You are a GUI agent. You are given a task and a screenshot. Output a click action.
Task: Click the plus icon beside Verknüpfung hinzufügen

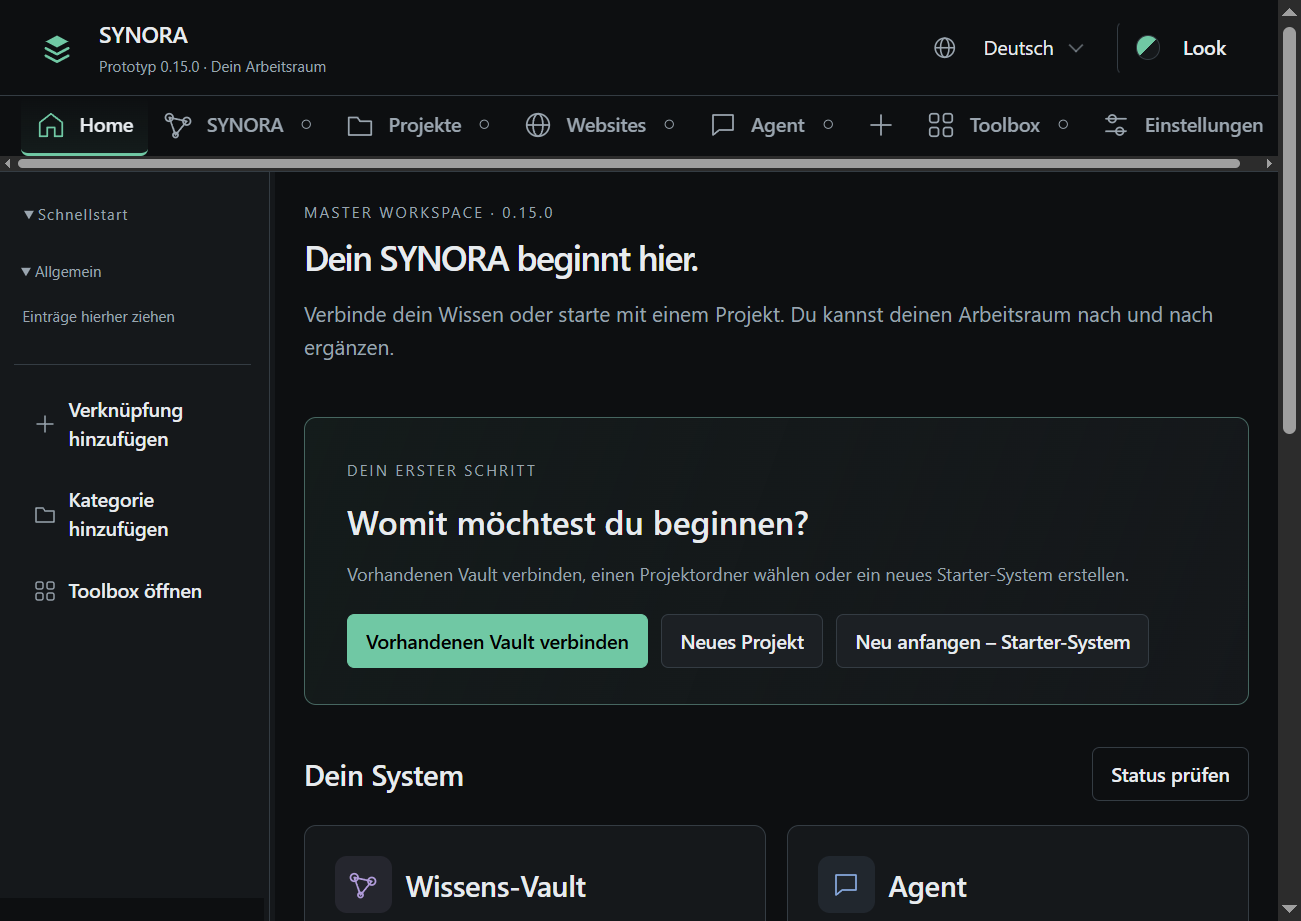[45, 425]
